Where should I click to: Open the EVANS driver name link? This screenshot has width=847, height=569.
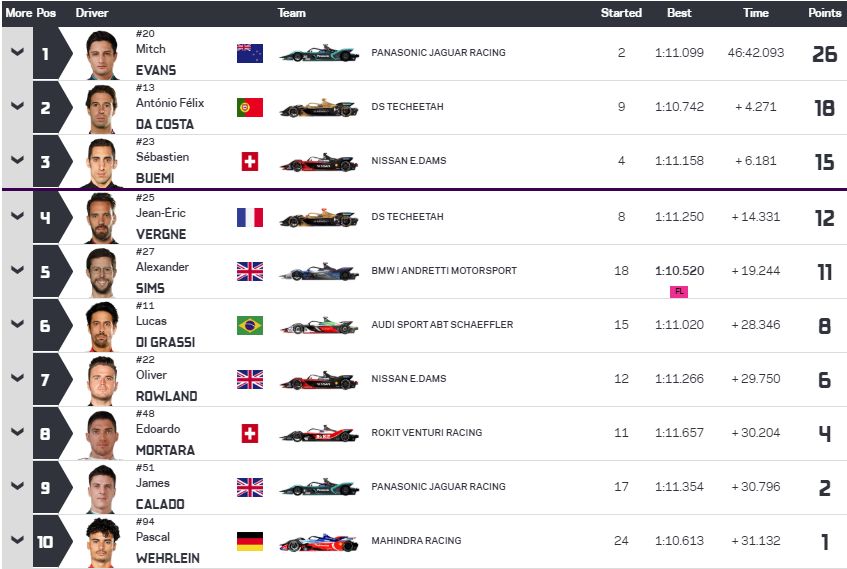156,70
